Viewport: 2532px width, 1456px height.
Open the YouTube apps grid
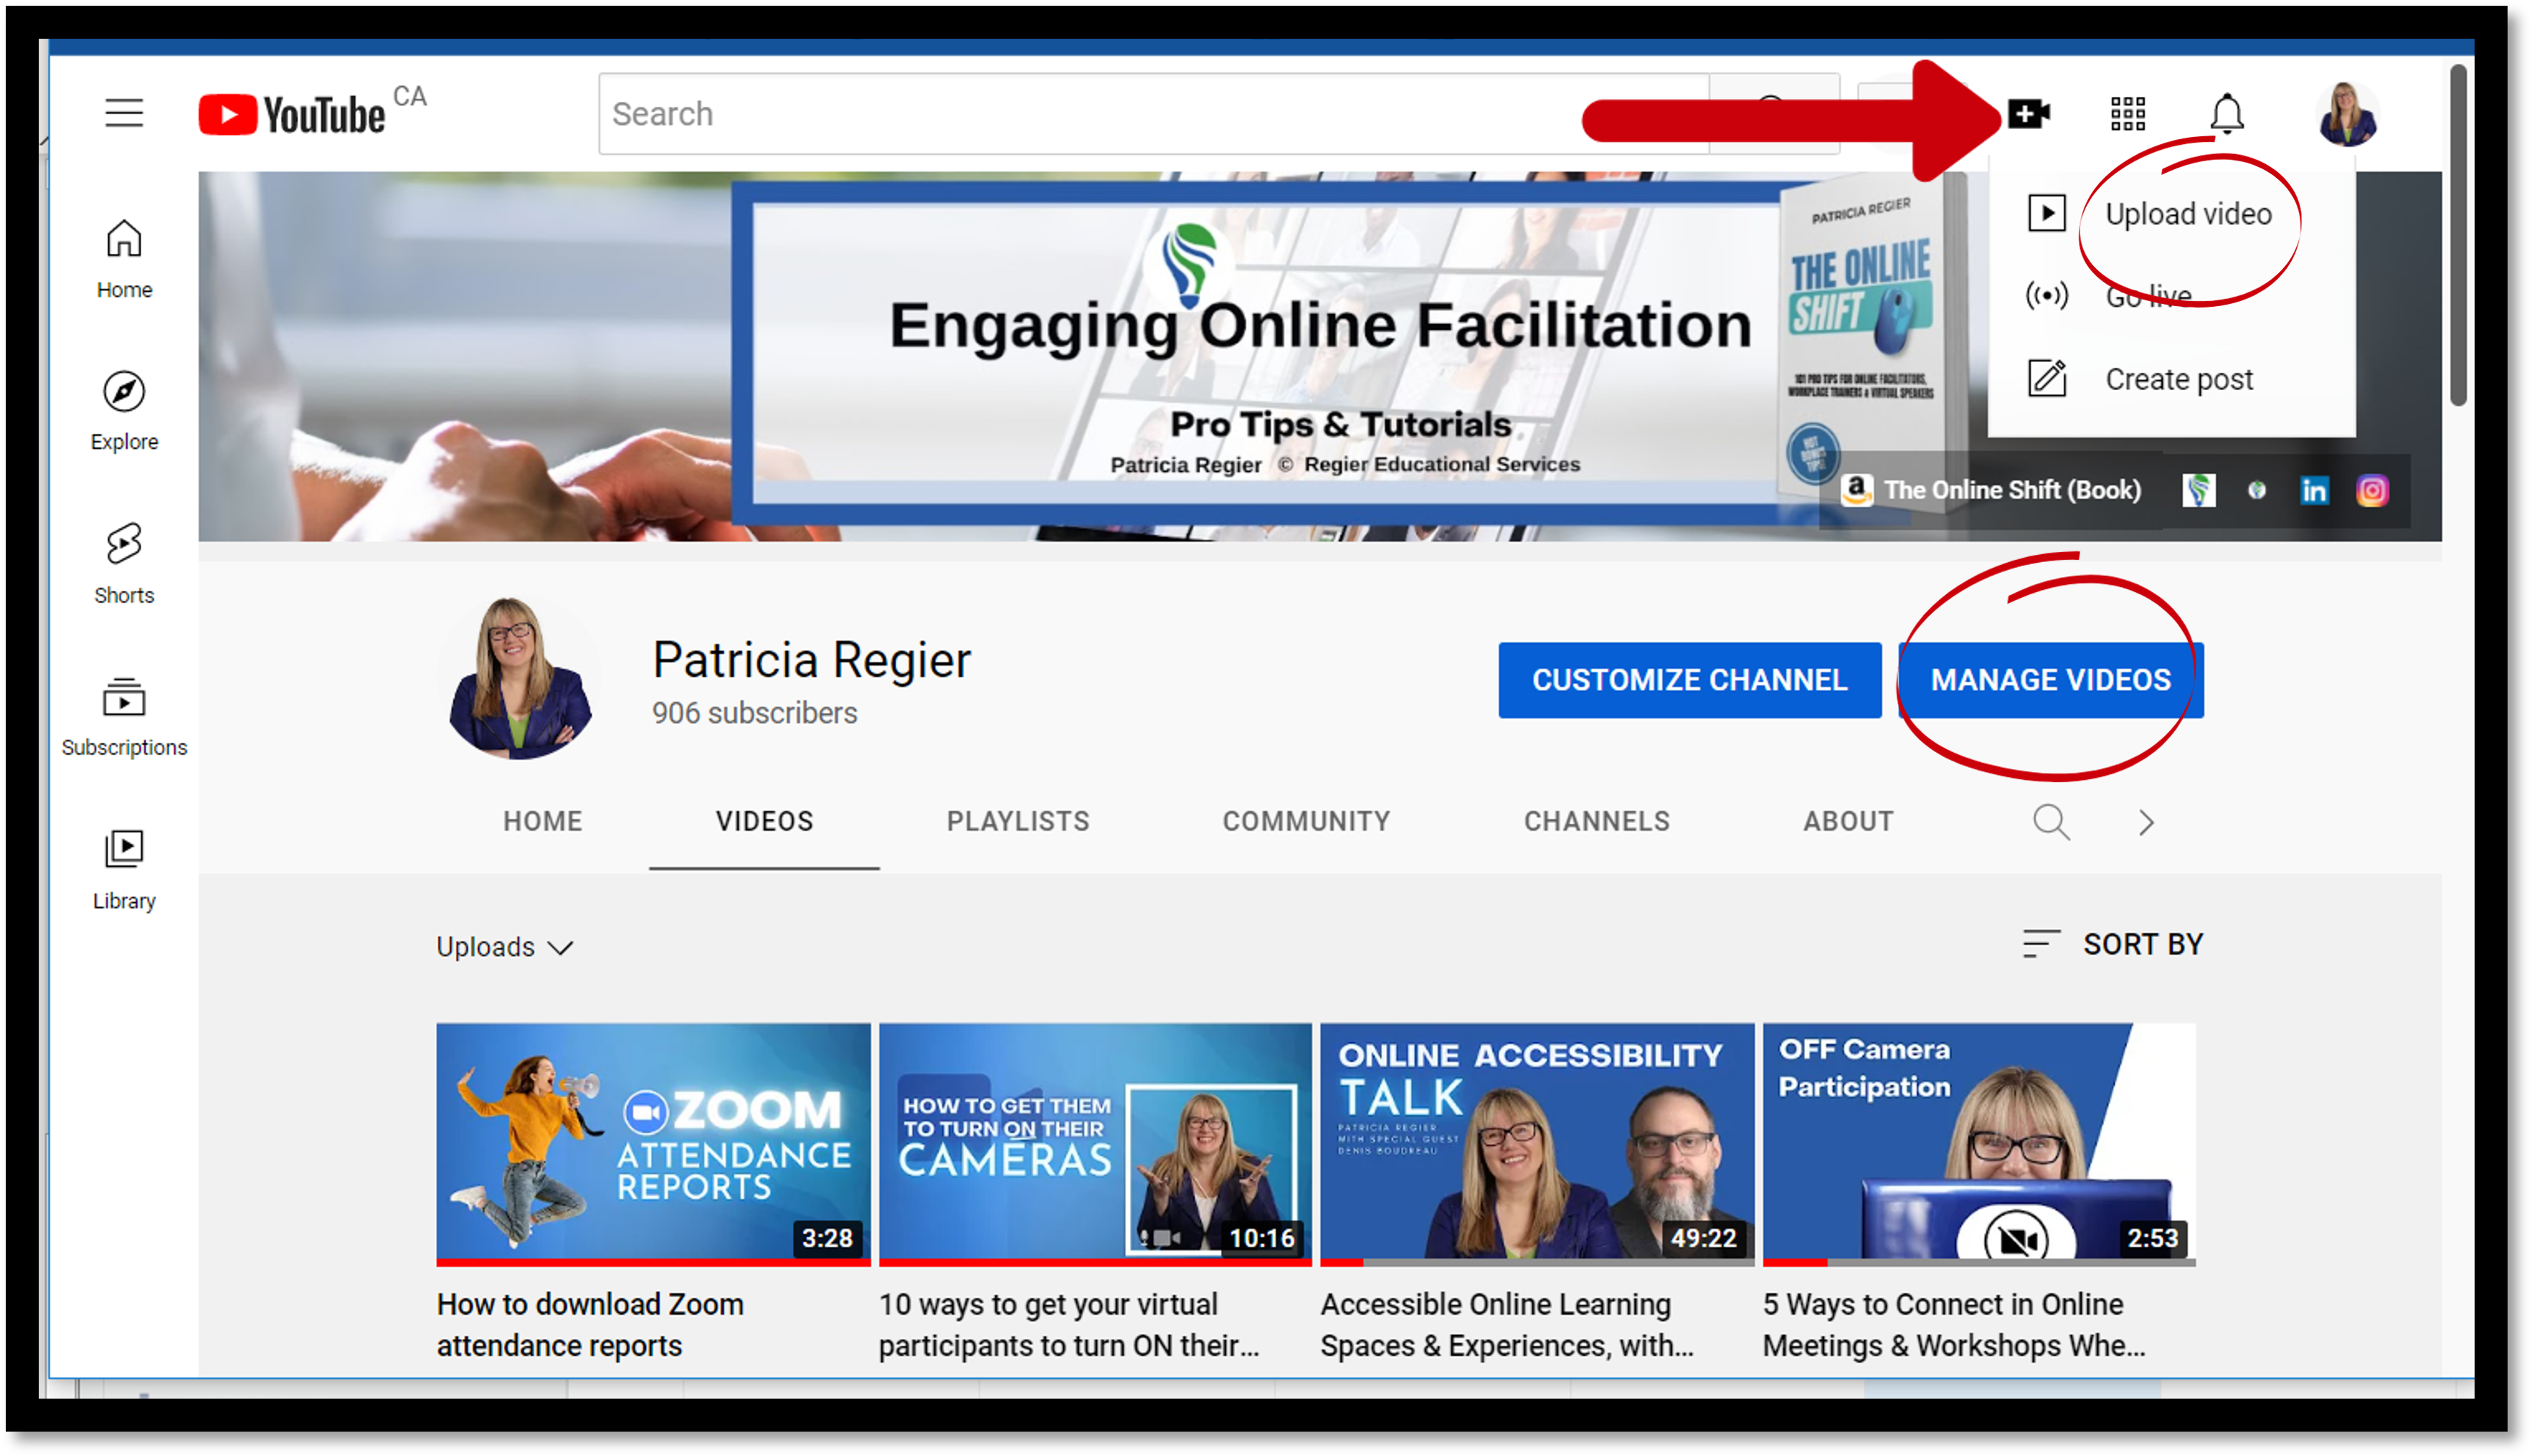(2128, 114)
